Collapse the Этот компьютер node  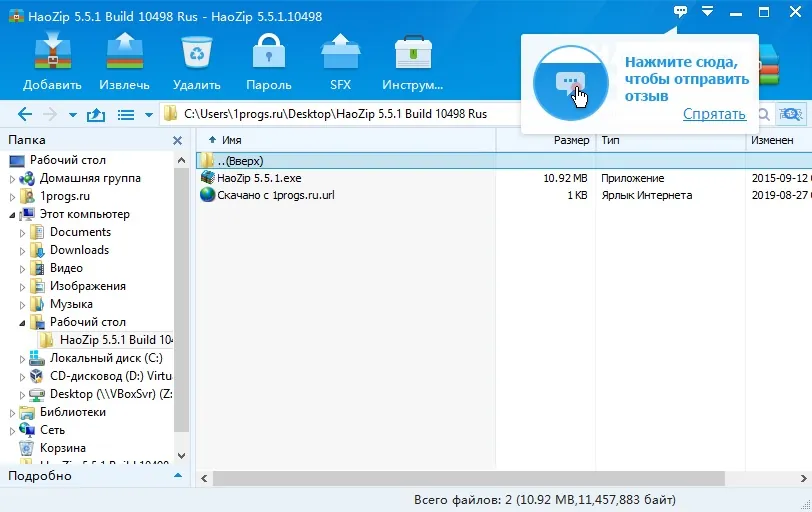click(12, 215)
